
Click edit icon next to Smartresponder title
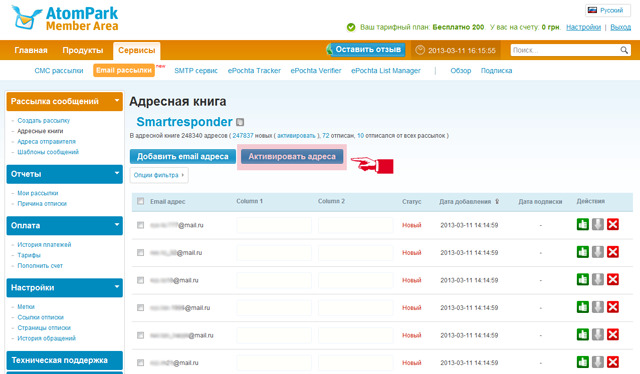tap(240, 122)
